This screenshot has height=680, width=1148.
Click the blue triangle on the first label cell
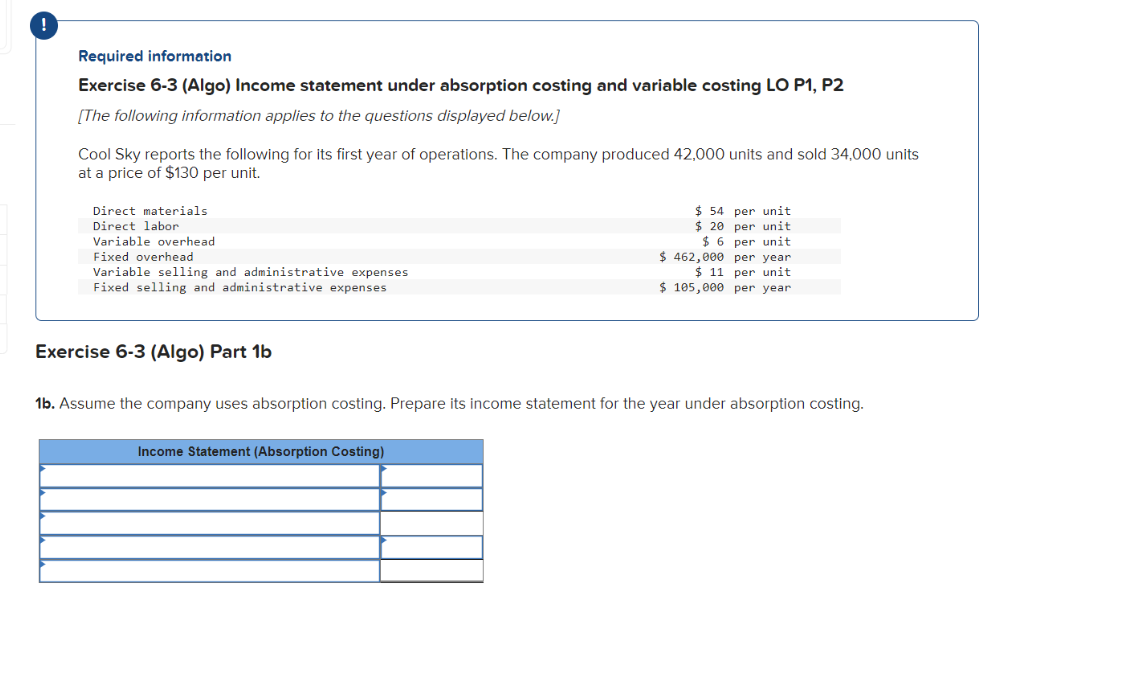point(43,467)
